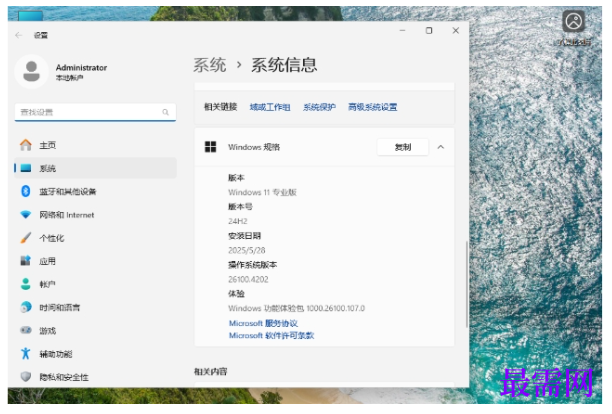Viewport: 612px width, 414px height.
Task: Click the Windows logo icon in Windows 规格
Action: pos(210,147)
